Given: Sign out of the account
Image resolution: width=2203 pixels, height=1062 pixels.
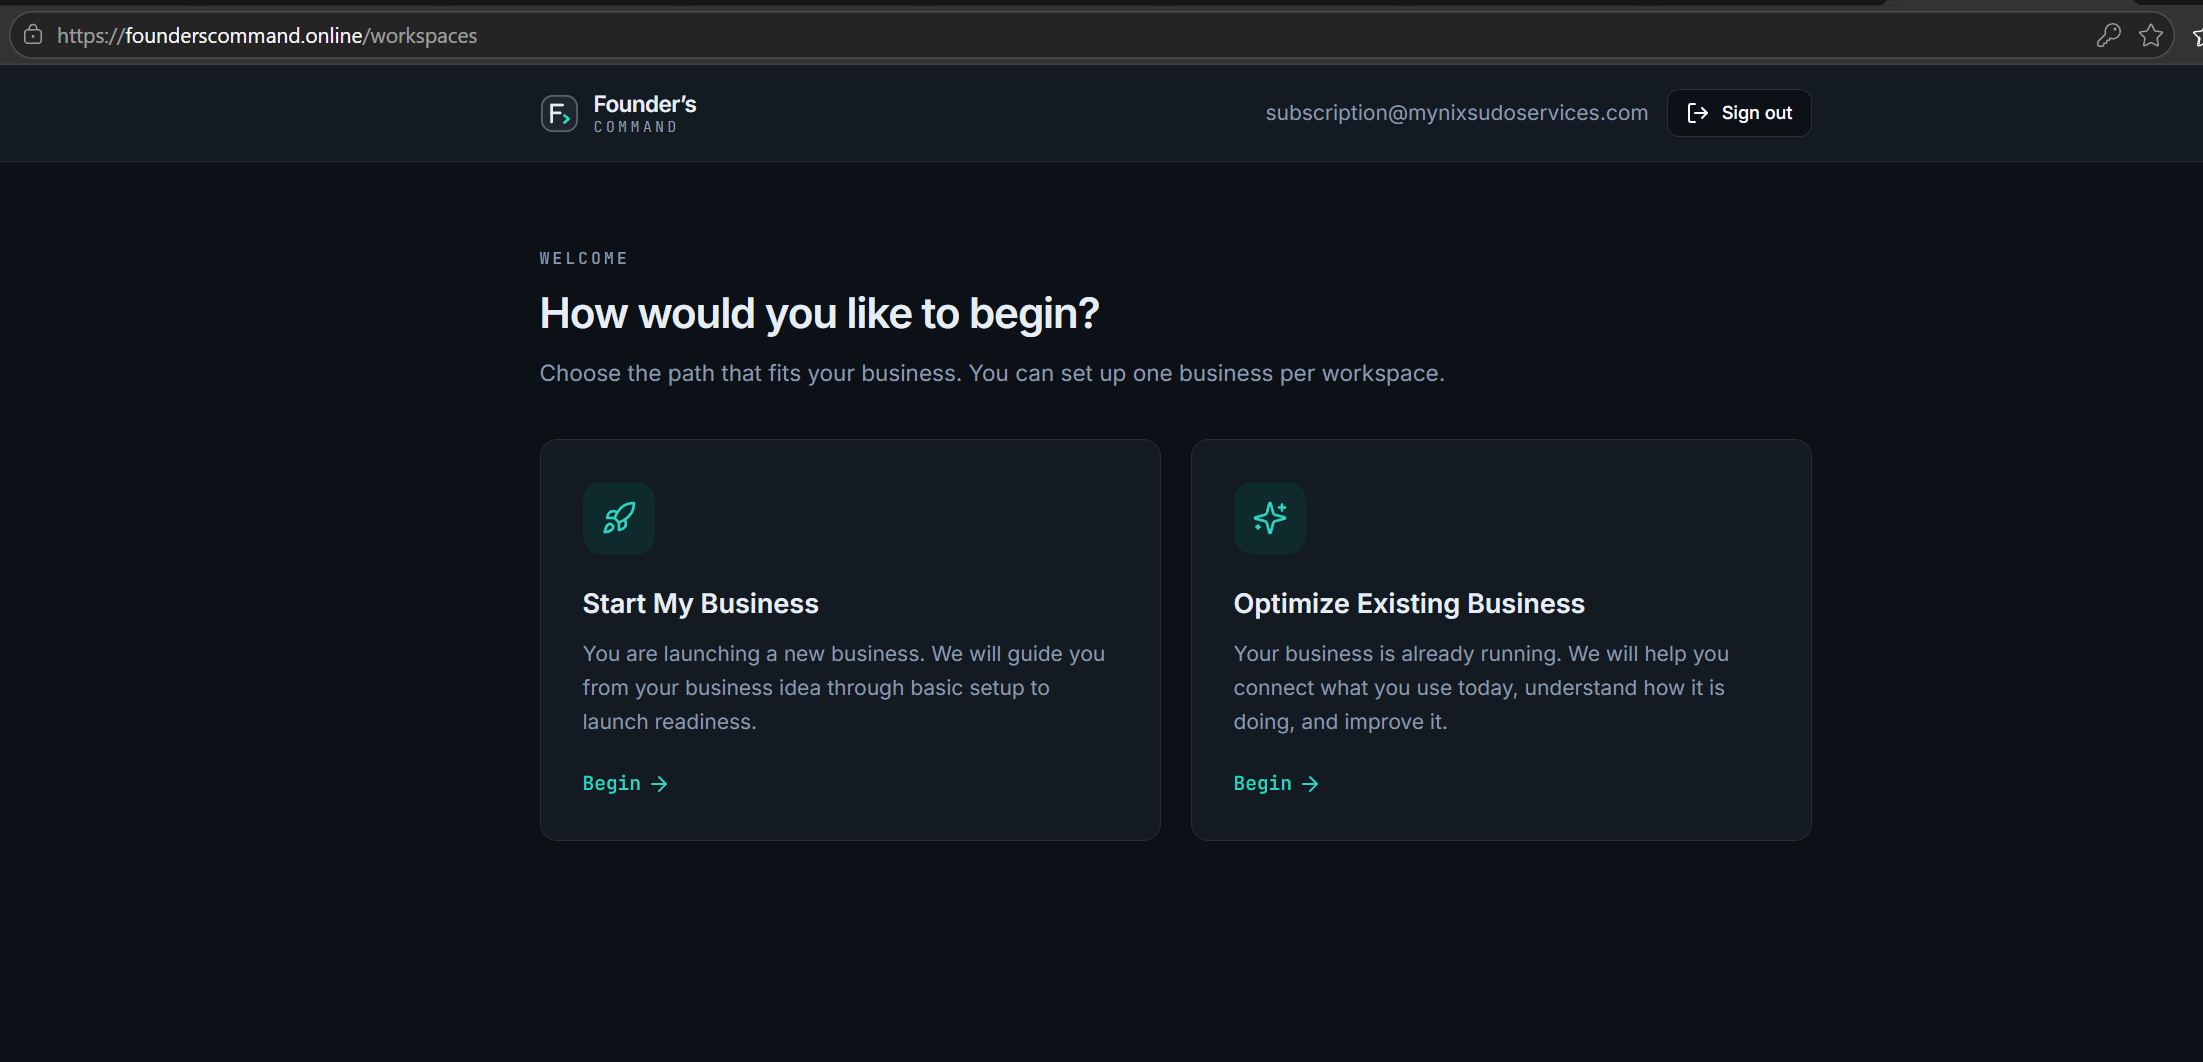Looking at the screenshot, I should (x=1739, y=113).
